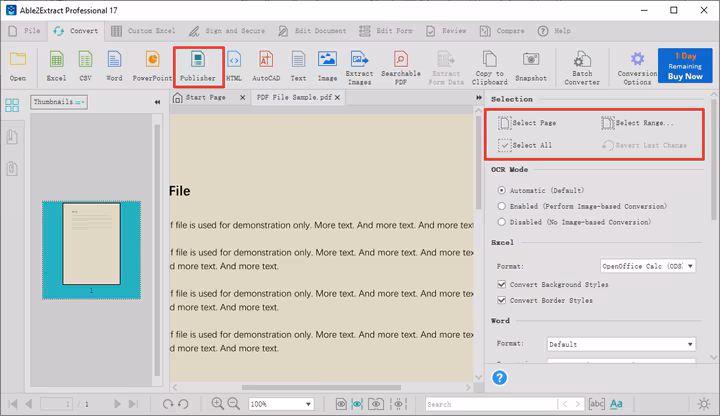The width and height of the screenshot is (720, 416).
Task: Switch to the Review tab
Action: tap(446, 31)
